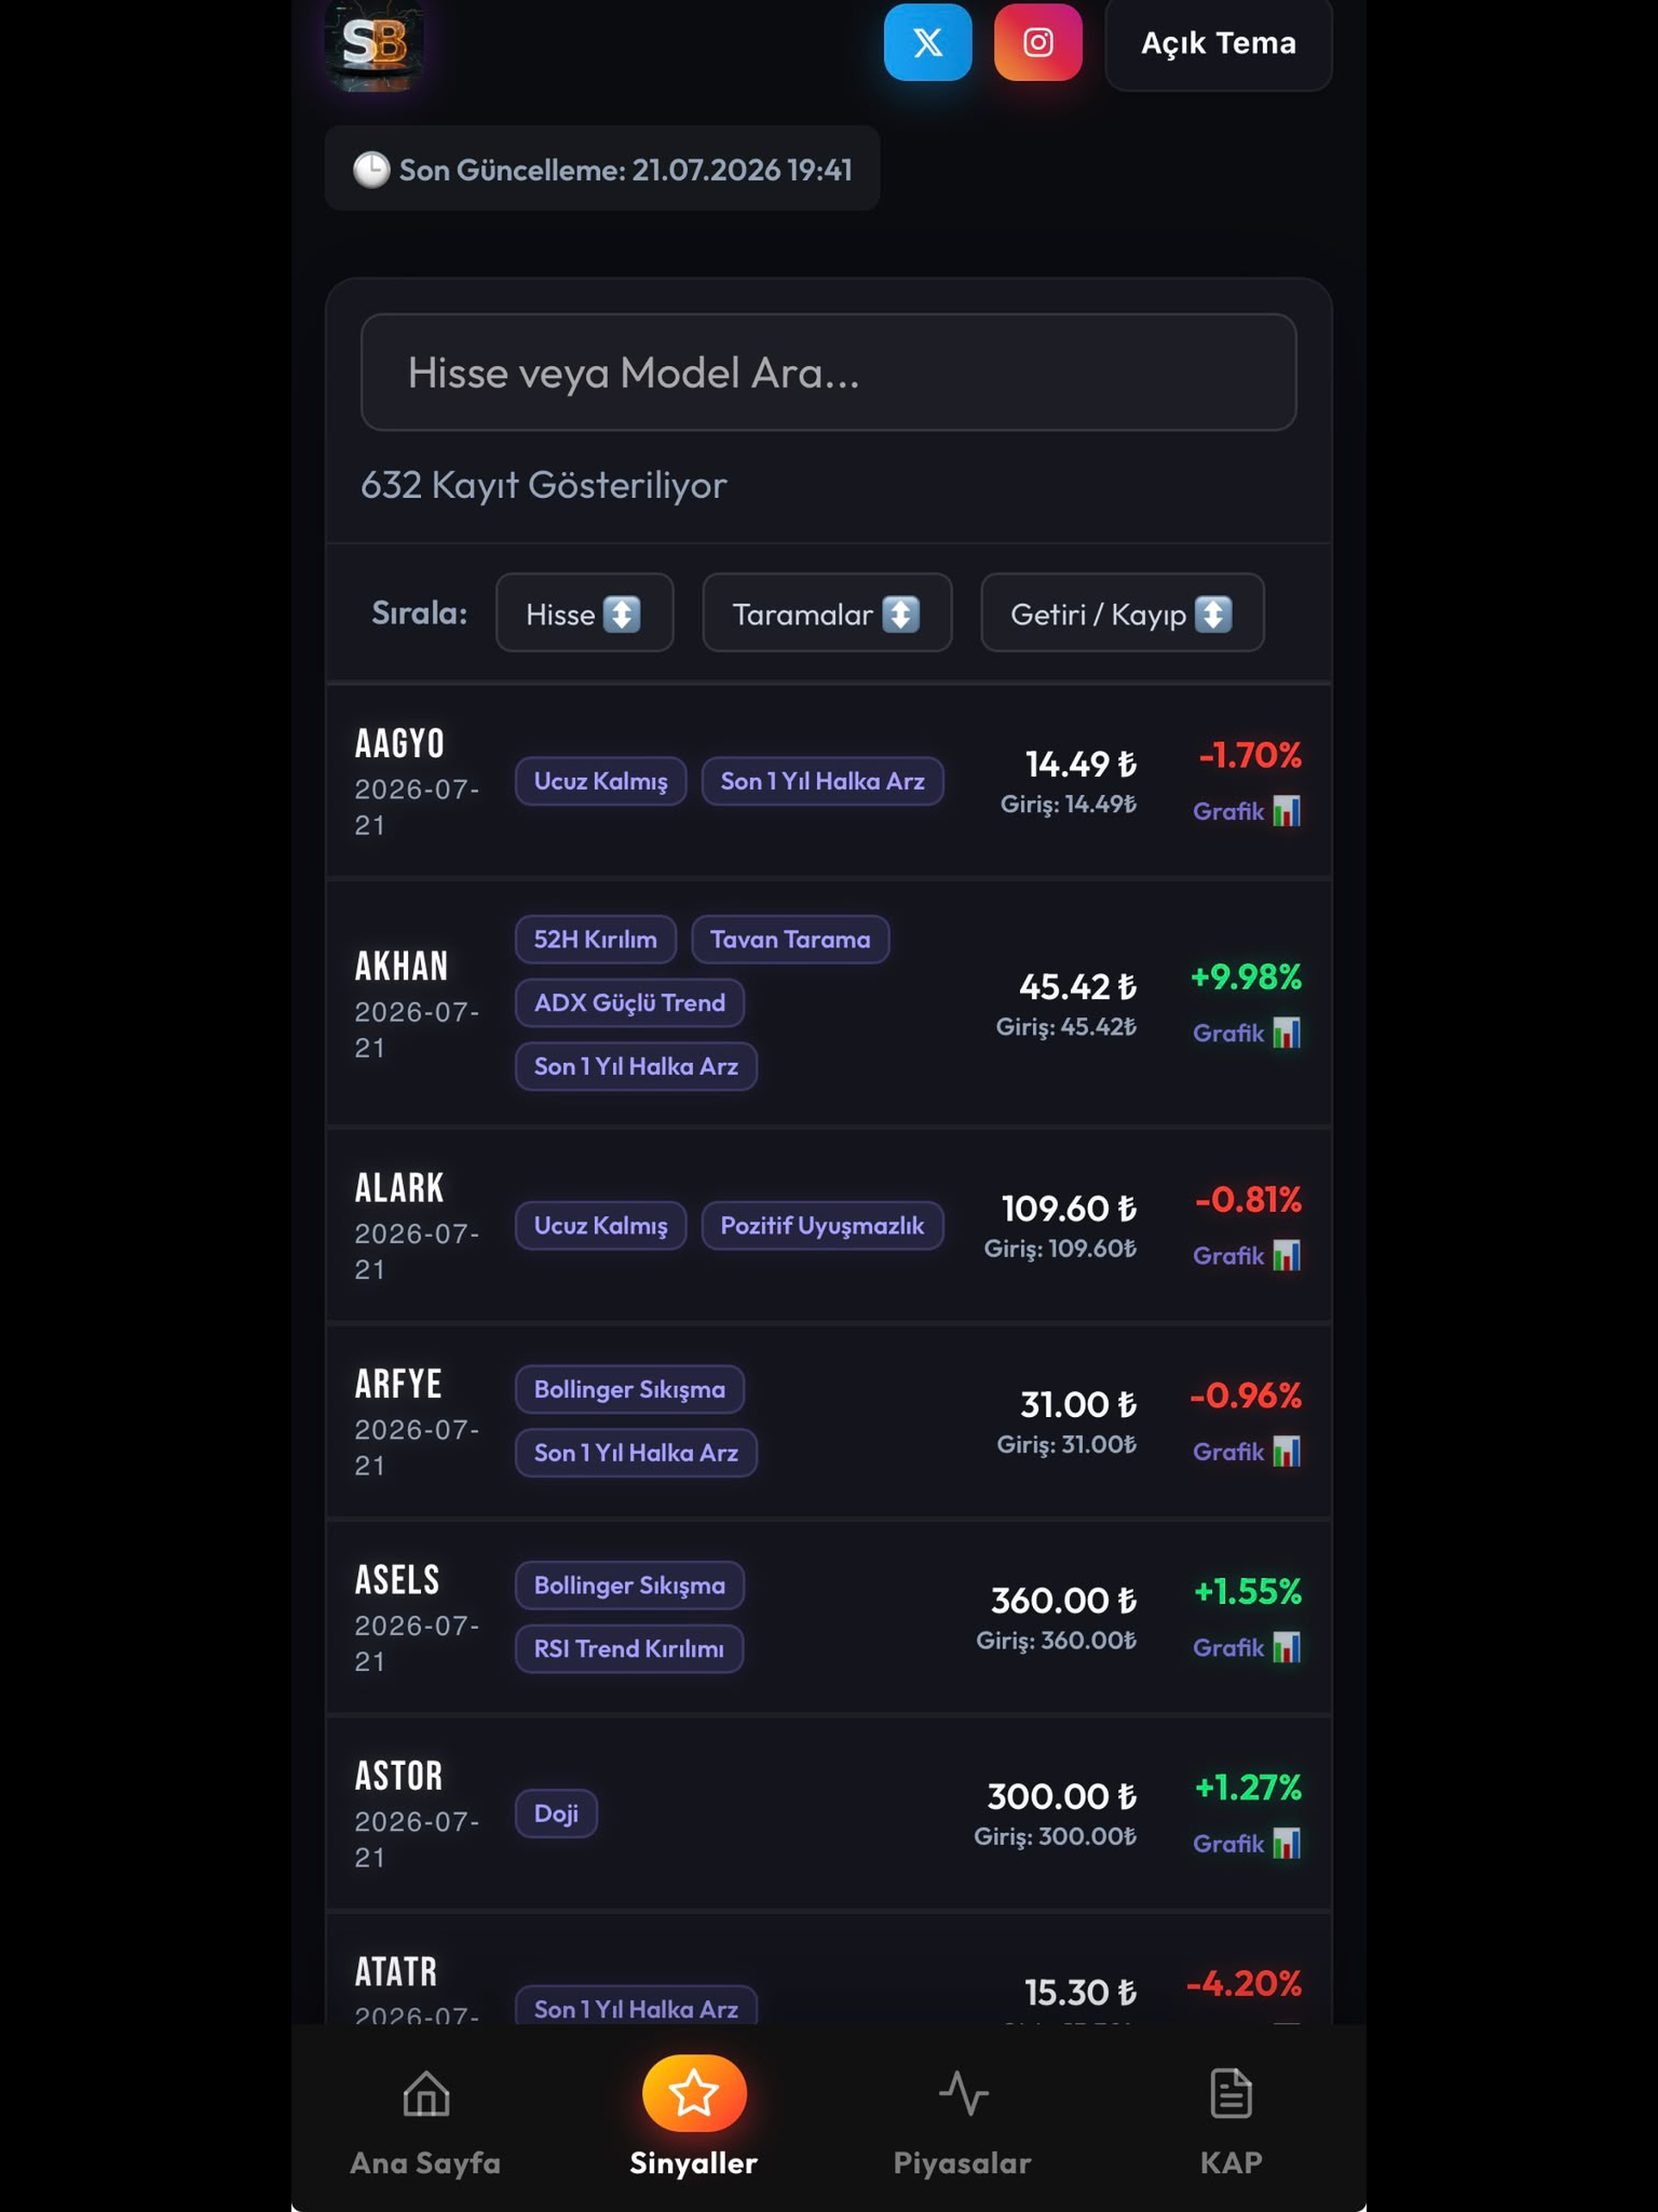Click Son 1 Yıl Halka Arz tag on AKHAN
Screen dimensions: 1658x2212
click(636, 1066)
